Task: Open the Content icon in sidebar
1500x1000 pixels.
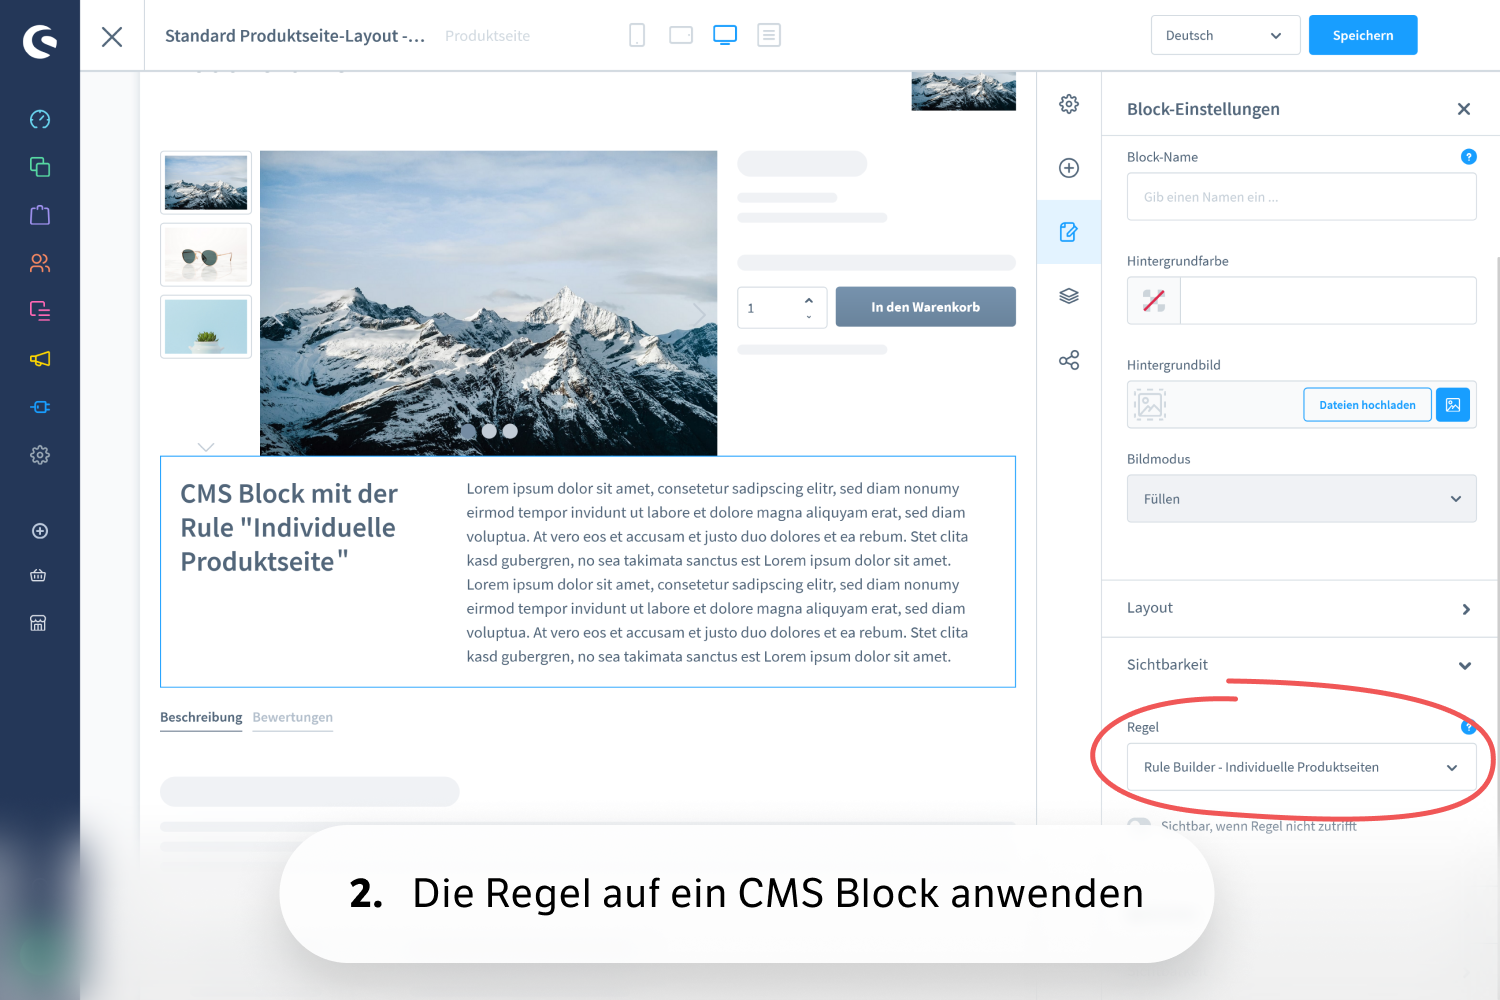Action: click(x=40, y=311)
